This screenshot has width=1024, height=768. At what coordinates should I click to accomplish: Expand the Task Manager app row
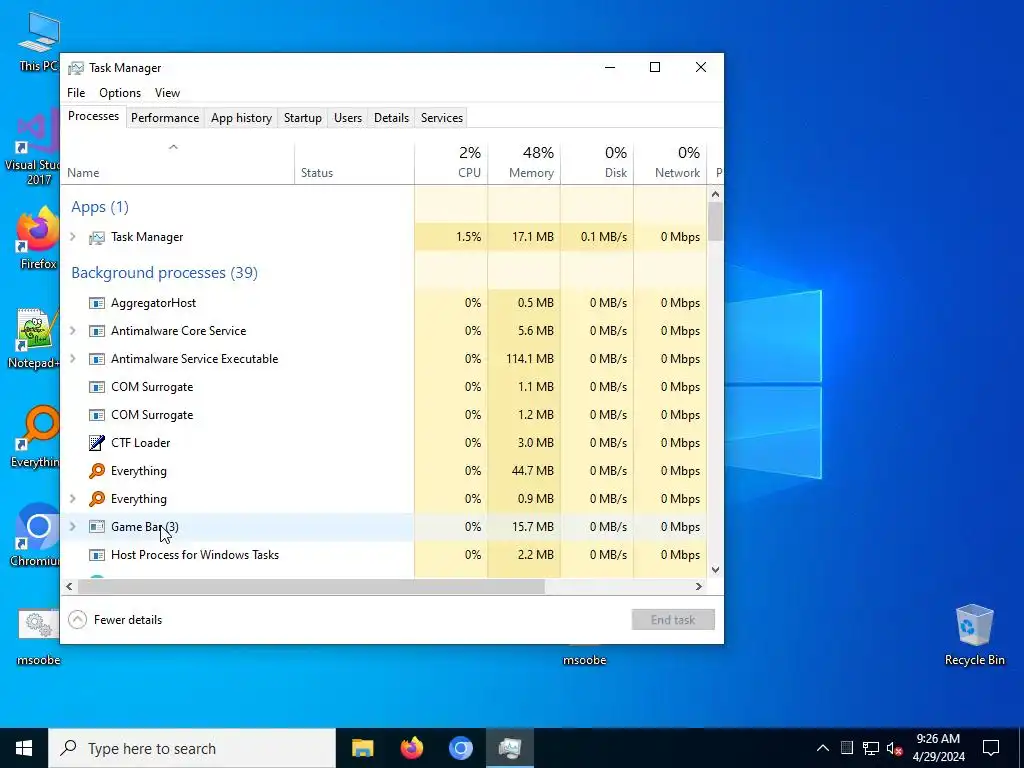(73, 236)
